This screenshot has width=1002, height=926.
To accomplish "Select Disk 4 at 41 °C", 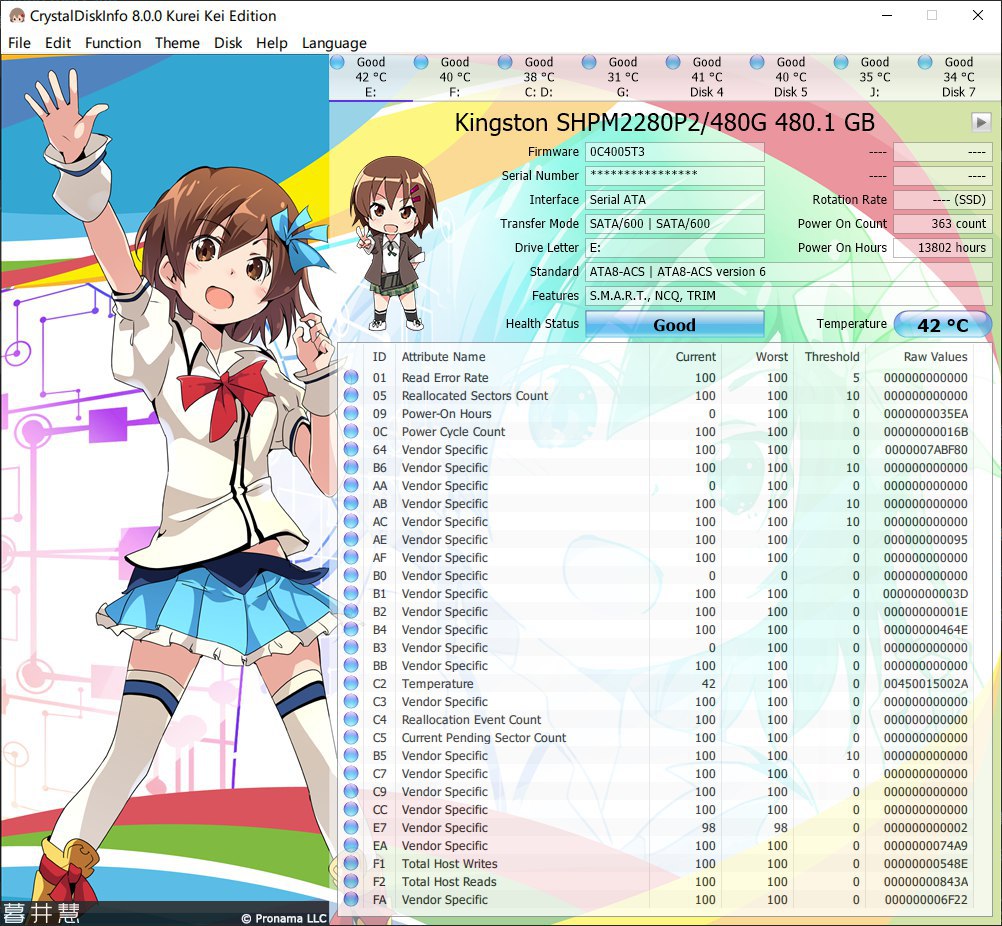I will [707, 77].
